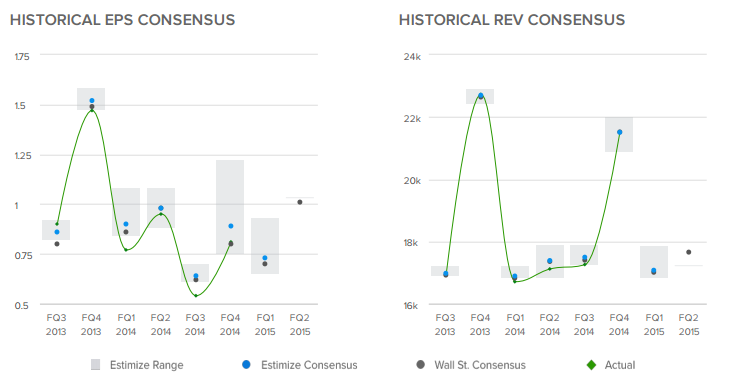Click the 16k REV y-axis value
730x390 pixels.
pyautogui.click(x=412, y=306)
